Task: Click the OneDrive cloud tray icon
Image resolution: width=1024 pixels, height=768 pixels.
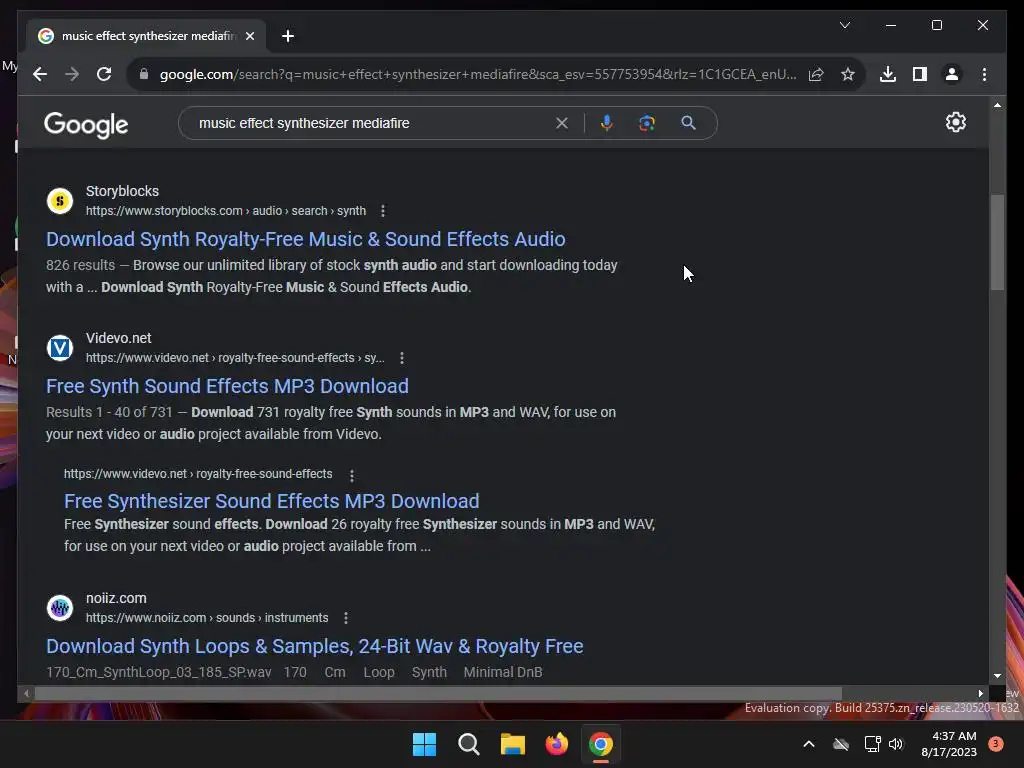Action: click(x=841, y=744)
